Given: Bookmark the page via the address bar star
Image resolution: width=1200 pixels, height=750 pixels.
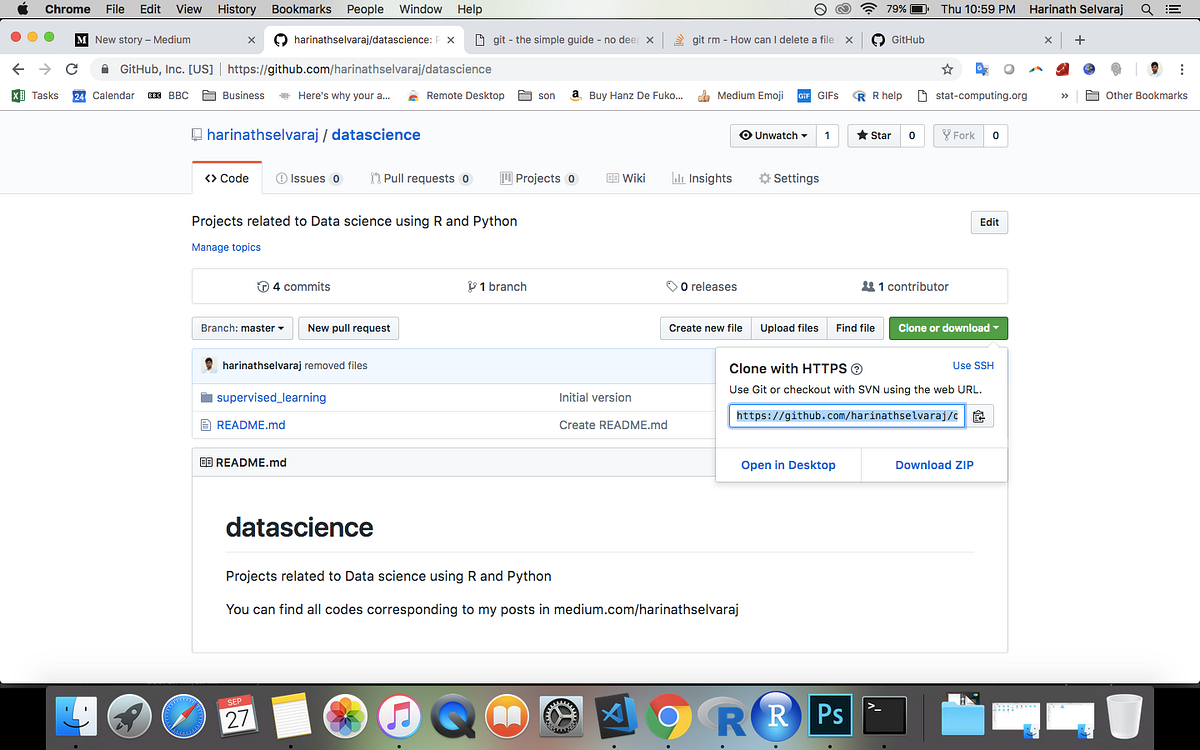Looking at the screenshot, I should pos(947,70).
